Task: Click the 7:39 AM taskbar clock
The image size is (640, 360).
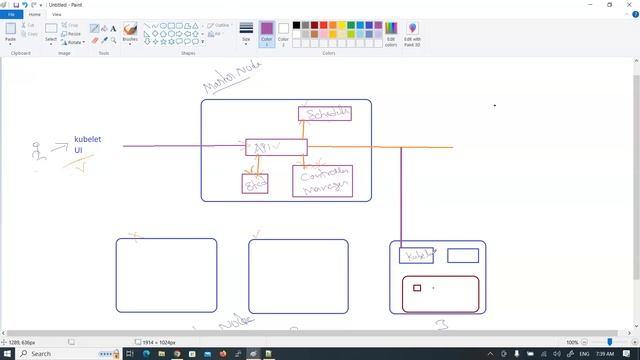Action: [x=605, y=353]
